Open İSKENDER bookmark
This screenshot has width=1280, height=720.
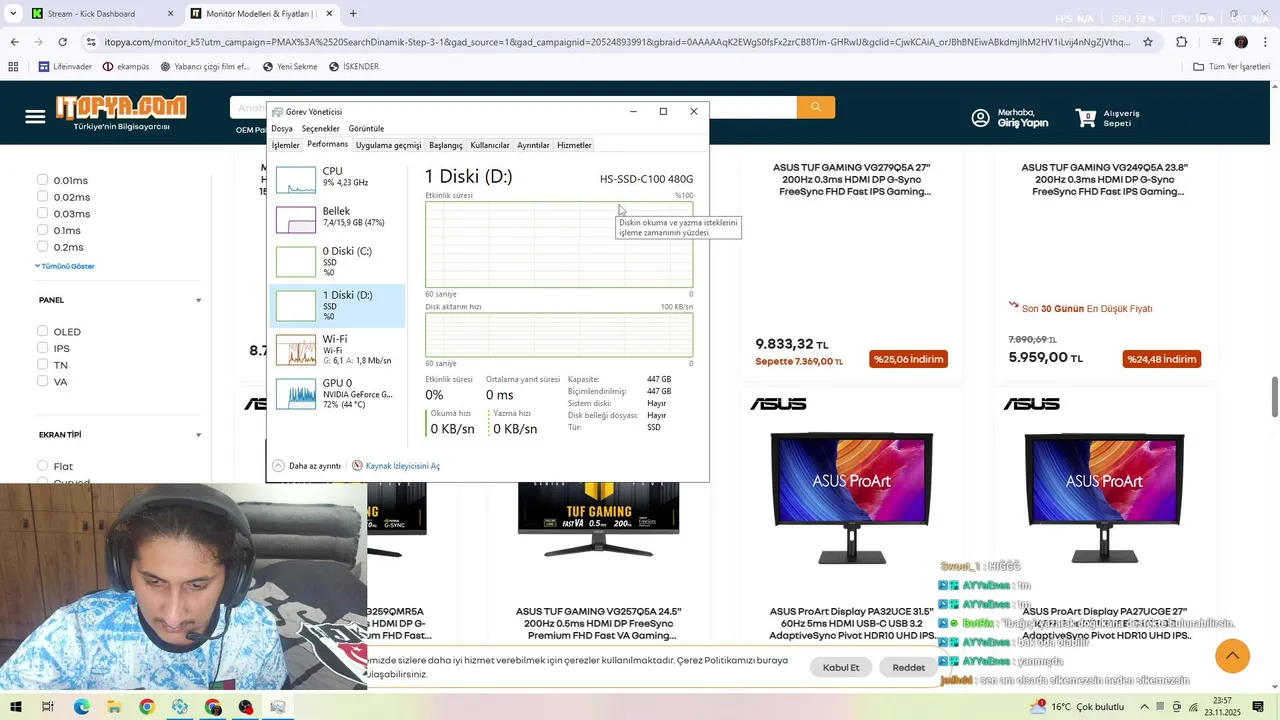353,67
